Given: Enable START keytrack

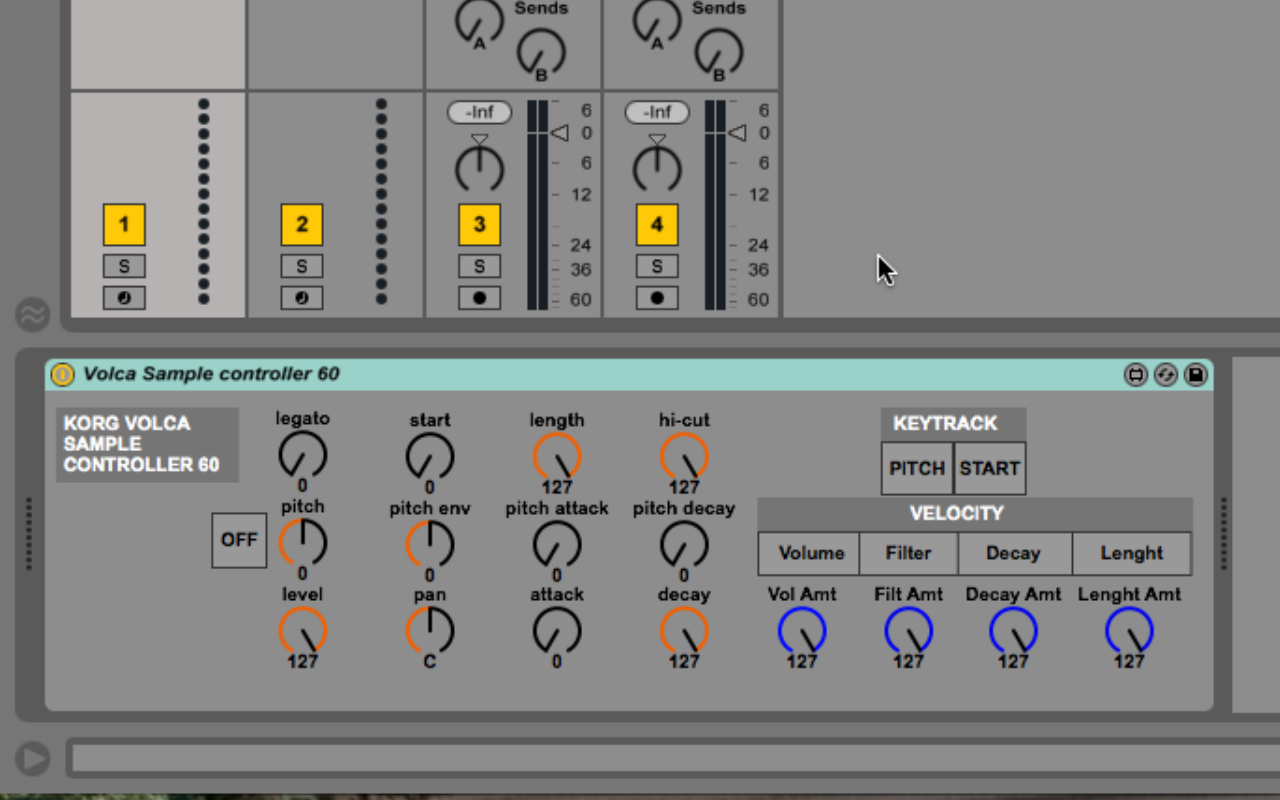Looking at the screenshot, I should [x=989, y=468].
